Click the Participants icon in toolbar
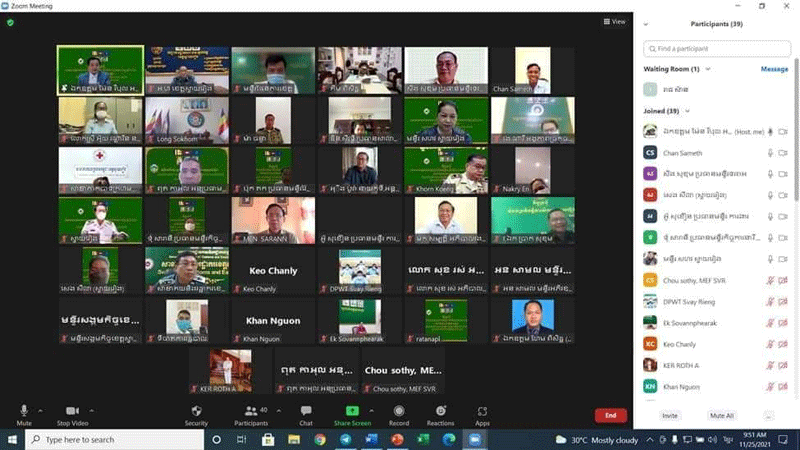This screenshot has width=800, height=450. pyautogui.click(x=250, y=412)
